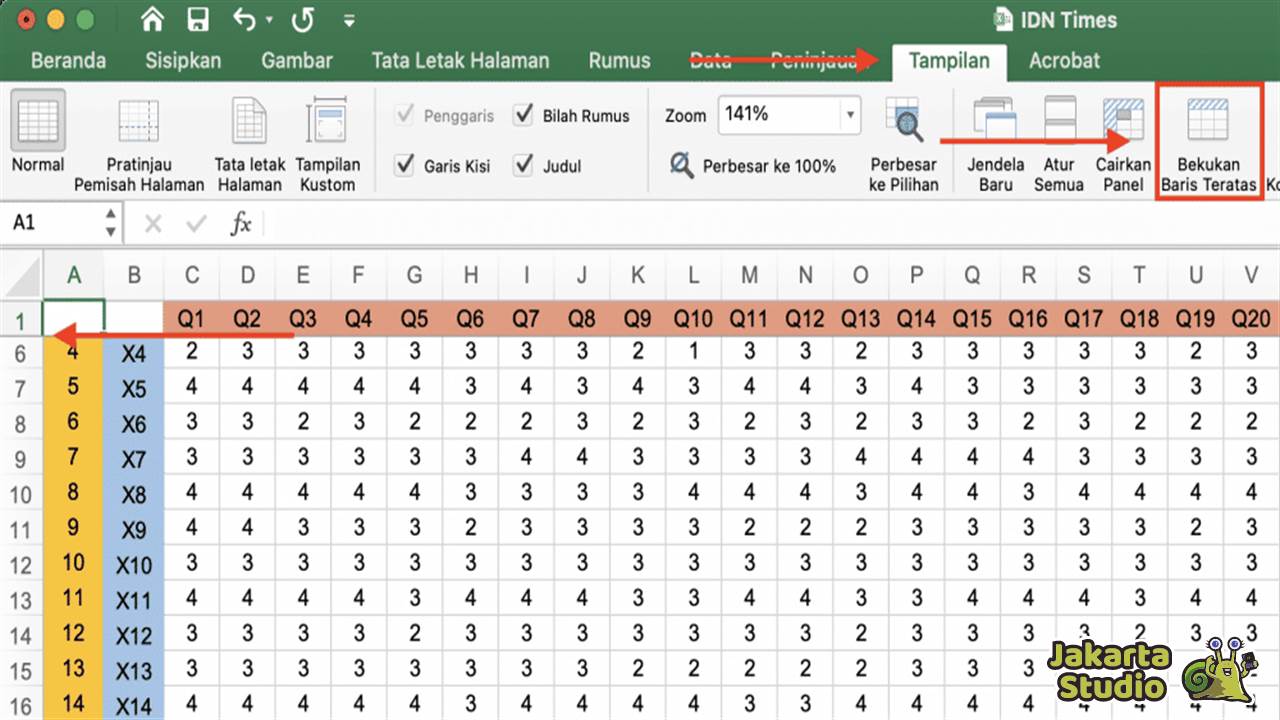Open the Zoom percentage dropdown

point(848,115)
